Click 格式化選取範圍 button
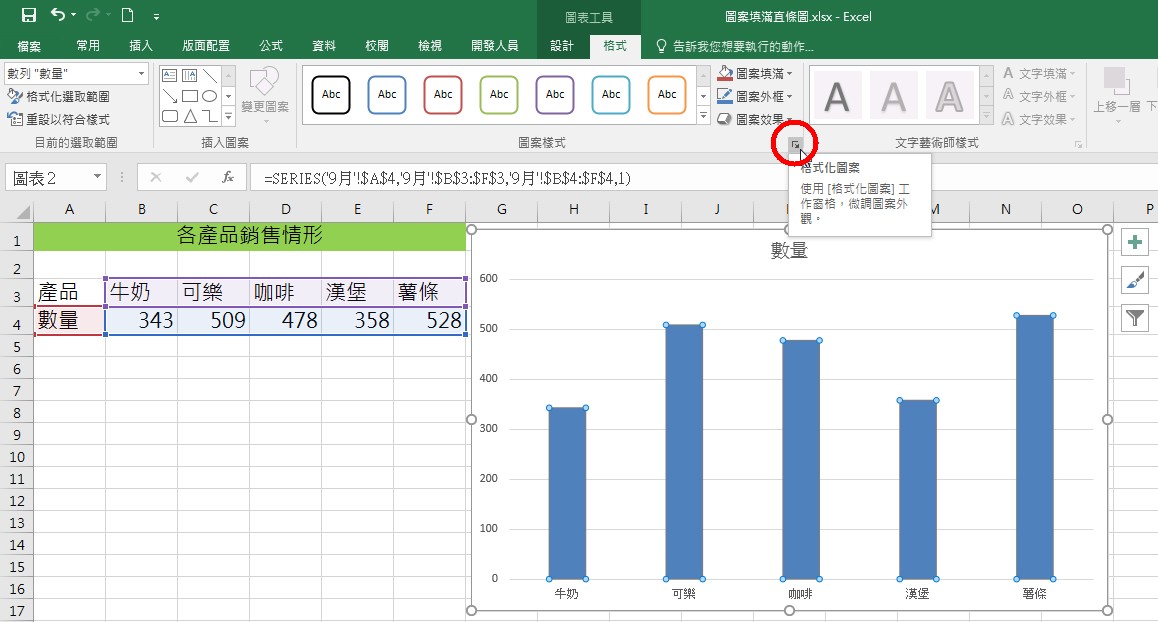1158x622 pixels. point(59,97)
